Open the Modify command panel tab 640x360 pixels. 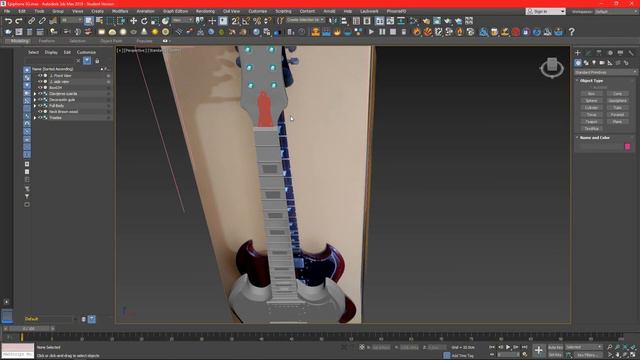click(588, 53)
